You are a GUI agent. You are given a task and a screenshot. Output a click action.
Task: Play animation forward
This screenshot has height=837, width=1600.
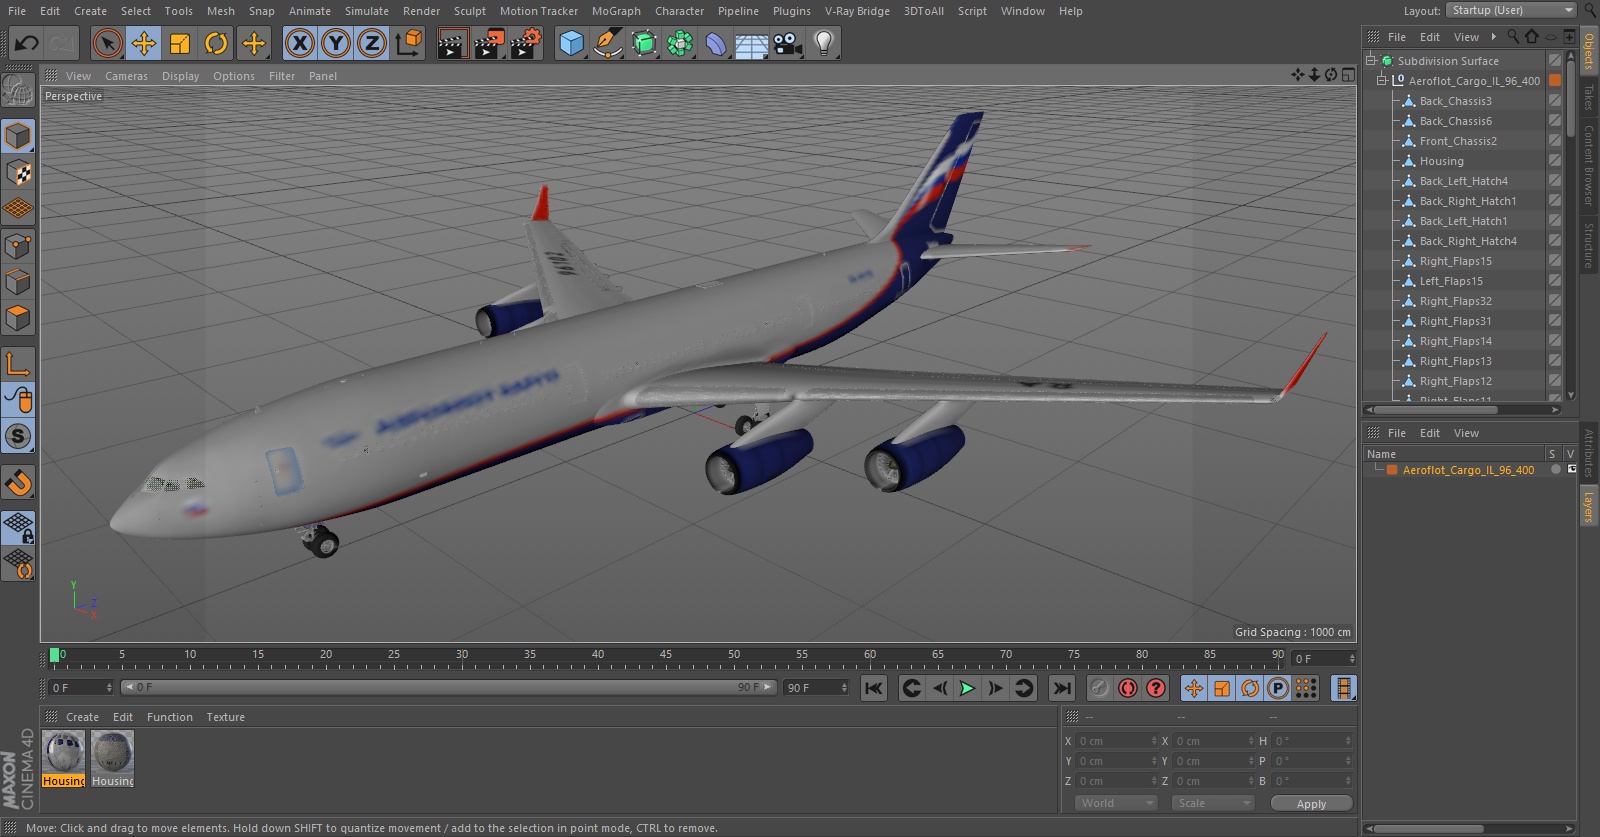click(967, 688)
